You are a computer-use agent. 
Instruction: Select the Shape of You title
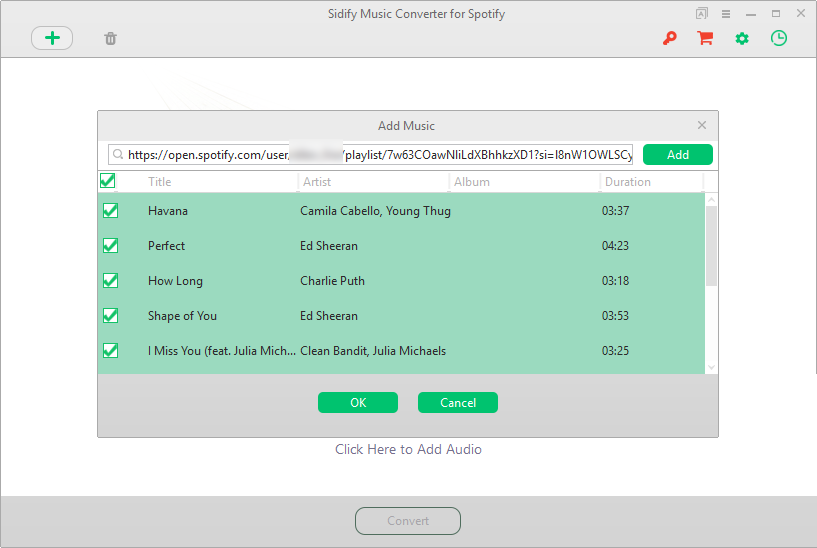coord(182,316)
